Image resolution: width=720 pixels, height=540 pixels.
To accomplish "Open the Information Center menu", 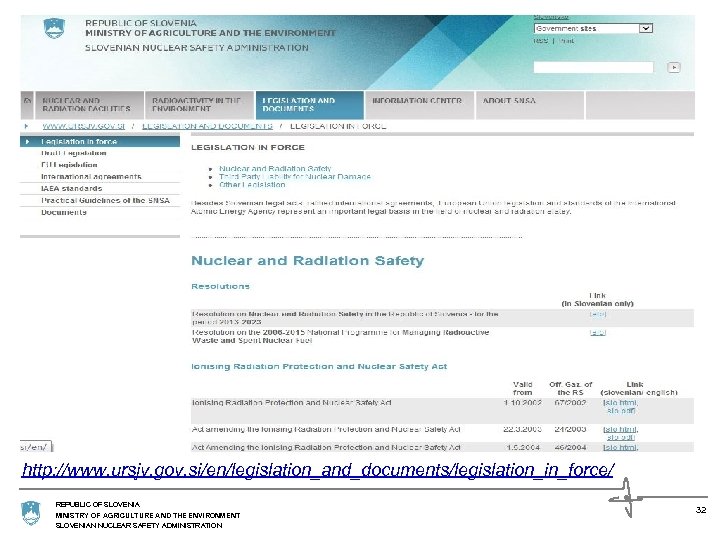I will pos(419,105).
